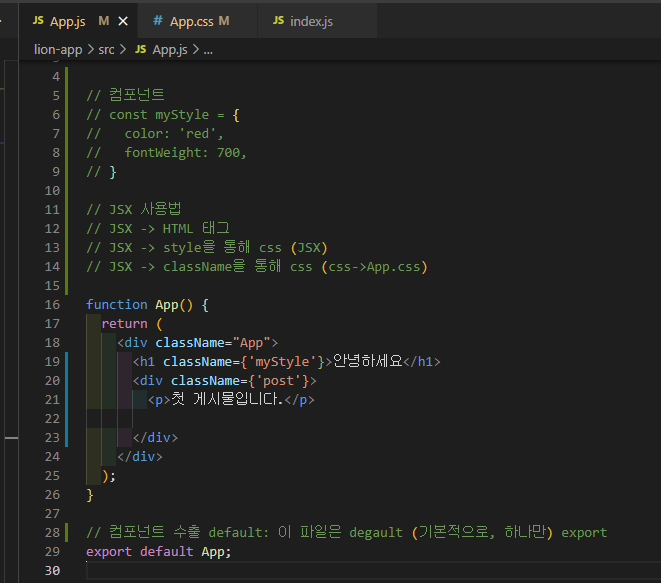The height and width of the screenshot is (583, 661).
Task: Place cursor on 'function App()' line
Action: (x=147, y=305)
